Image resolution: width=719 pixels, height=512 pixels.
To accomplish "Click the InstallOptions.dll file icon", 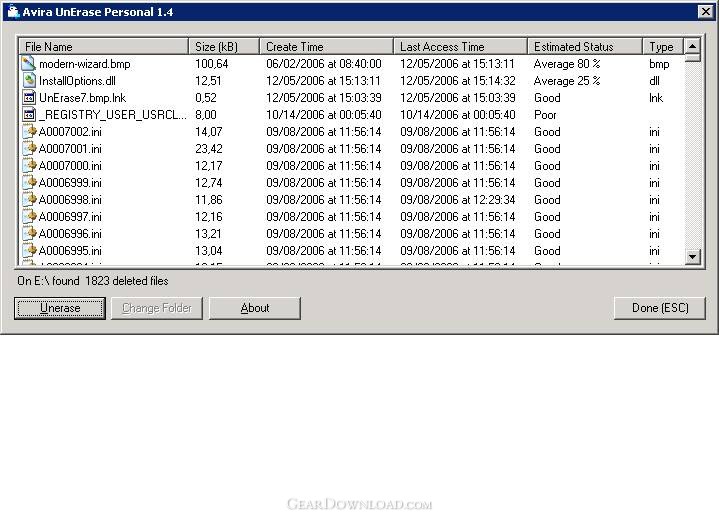I will tap(29, 81).
